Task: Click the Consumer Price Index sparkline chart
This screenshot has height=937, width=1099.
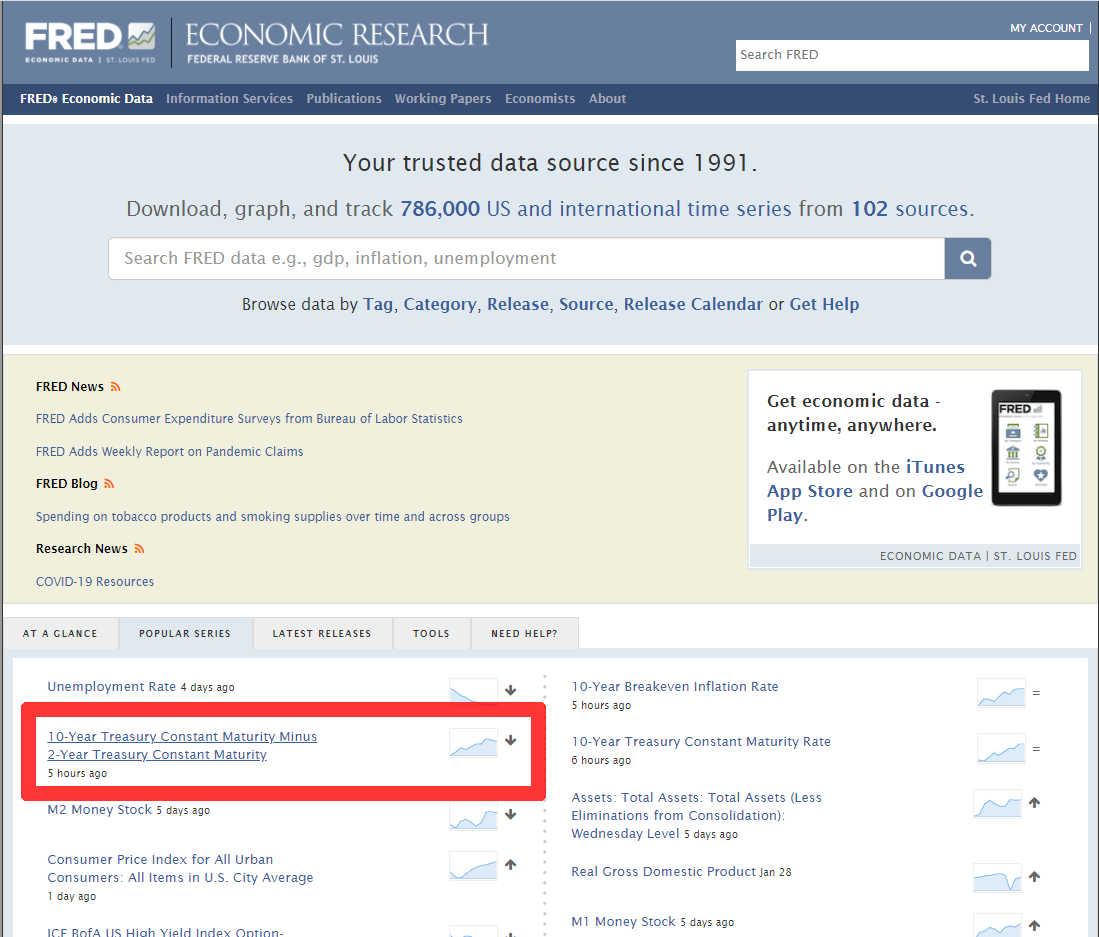Action: [473, 866]
